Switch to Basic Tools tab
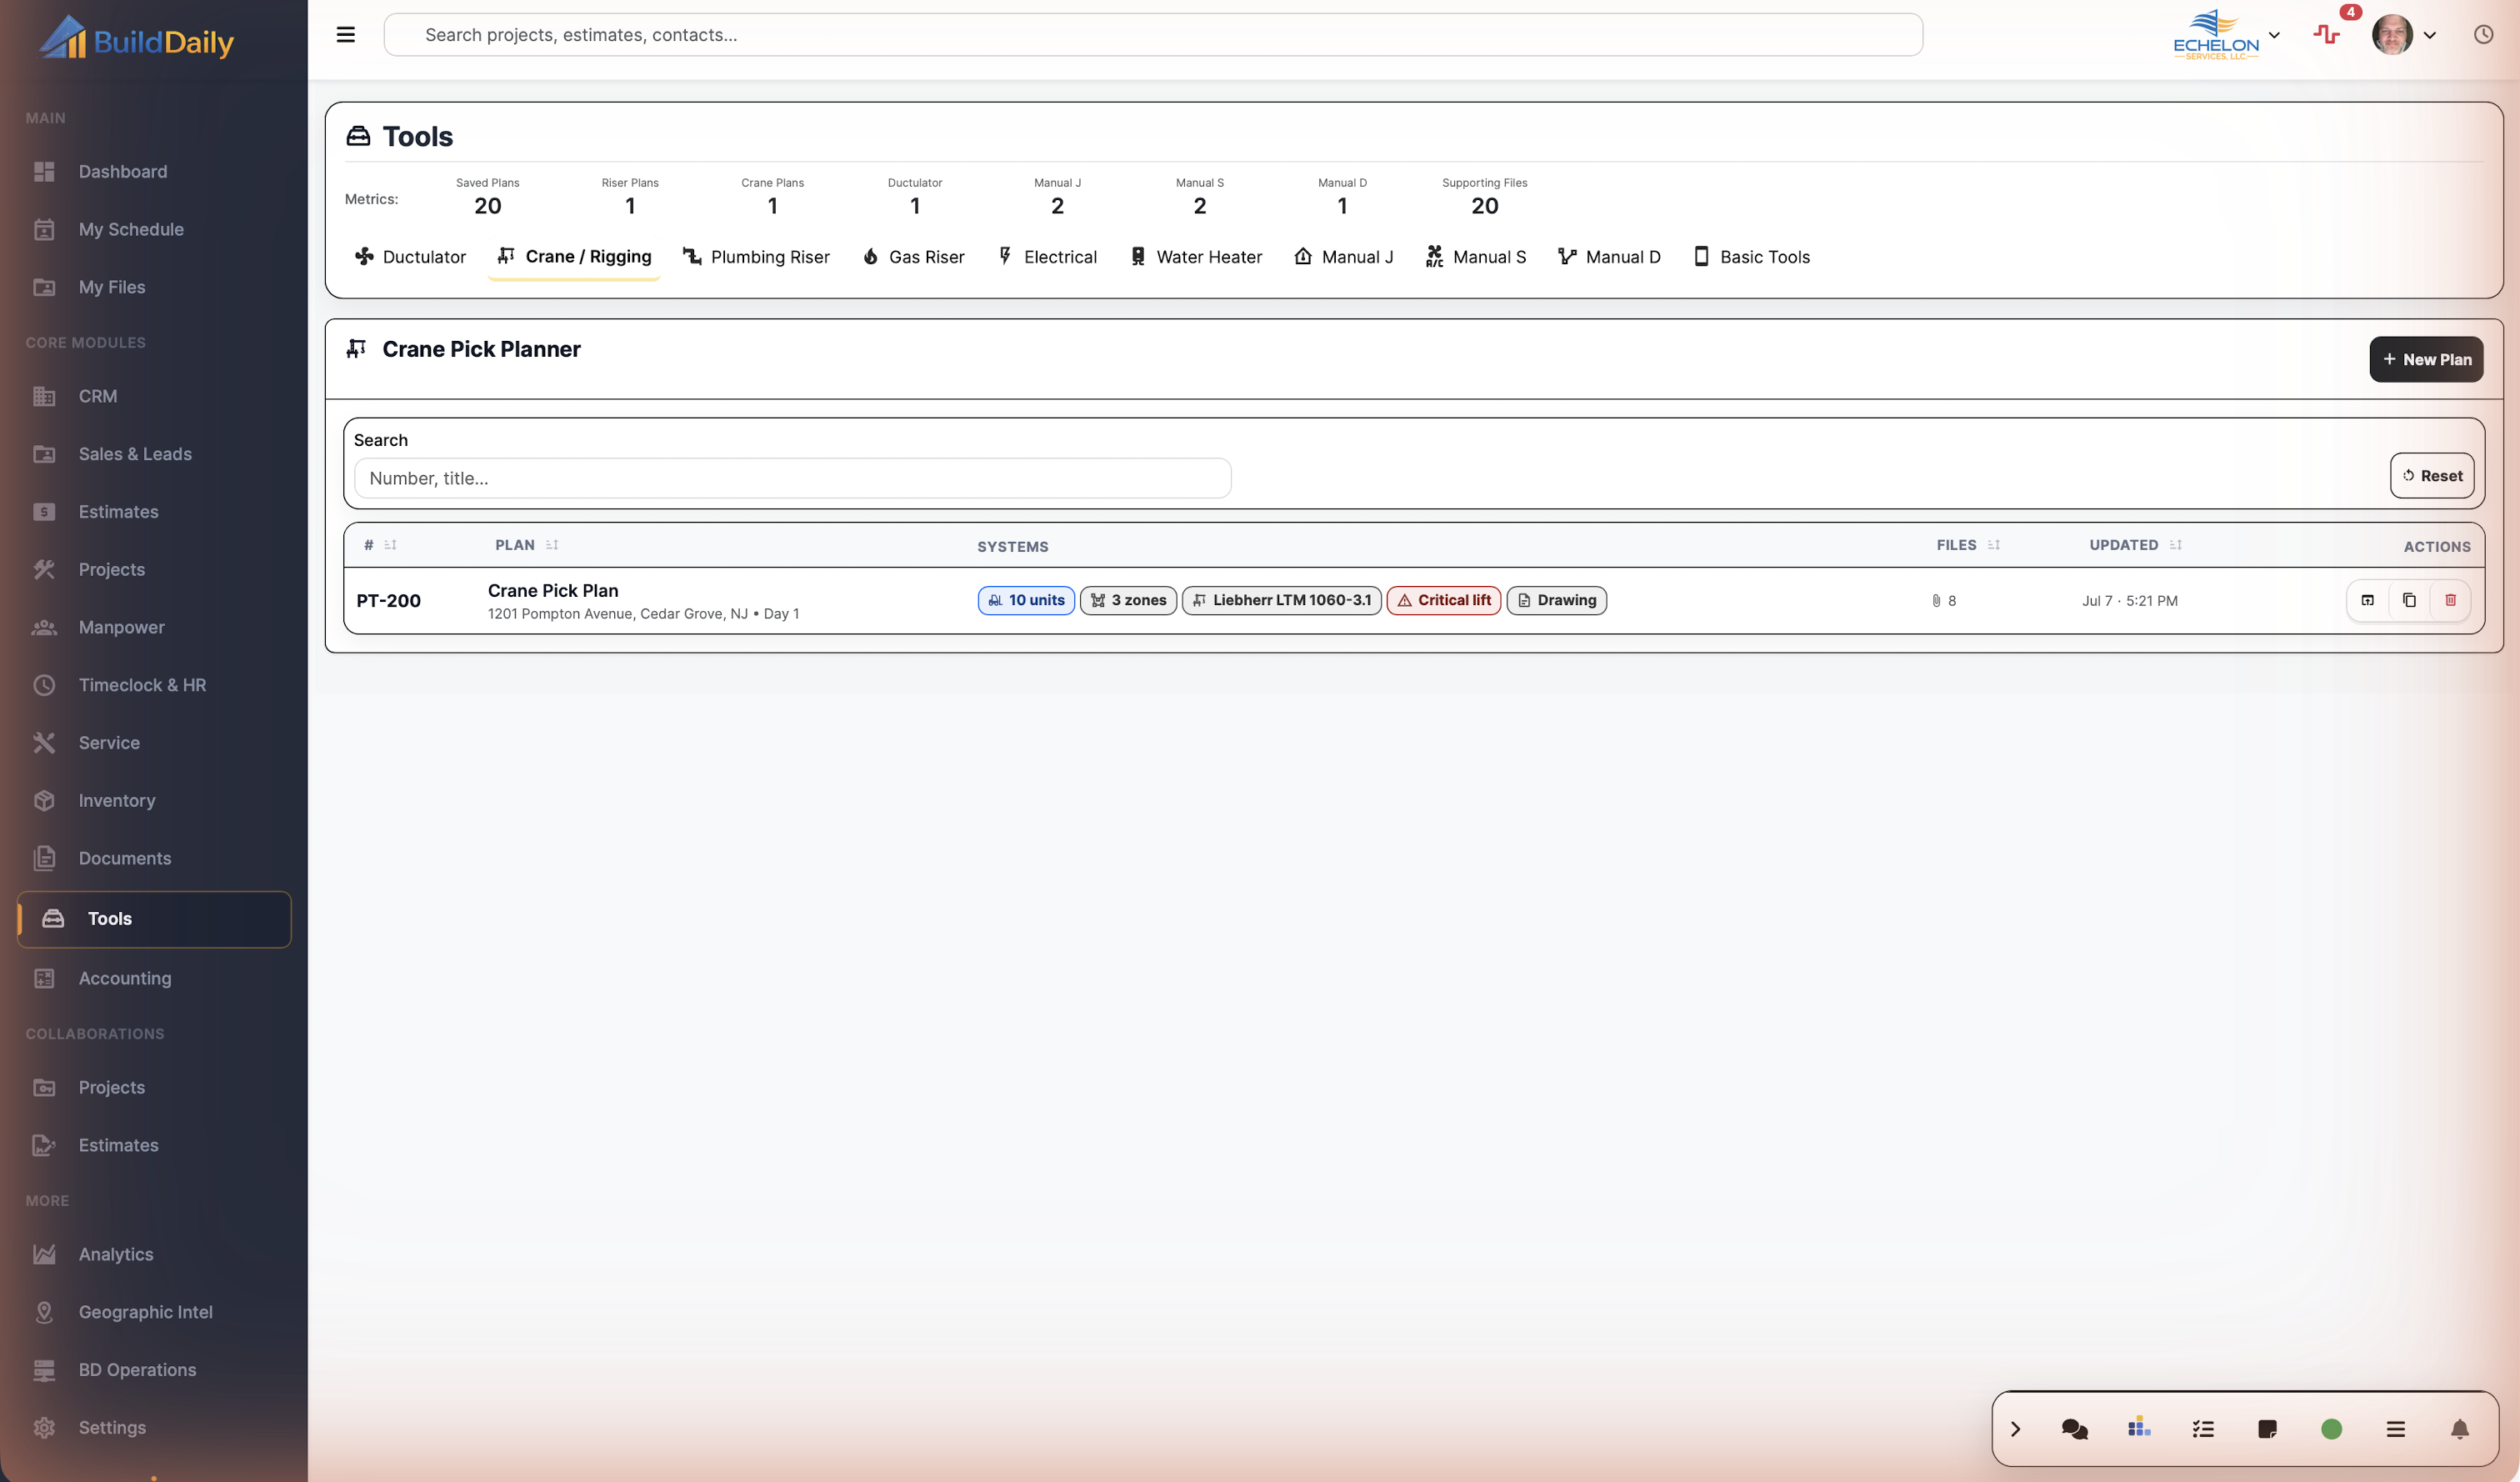The height and width of the screenshot is (1482, 2520). point(1751,257)
